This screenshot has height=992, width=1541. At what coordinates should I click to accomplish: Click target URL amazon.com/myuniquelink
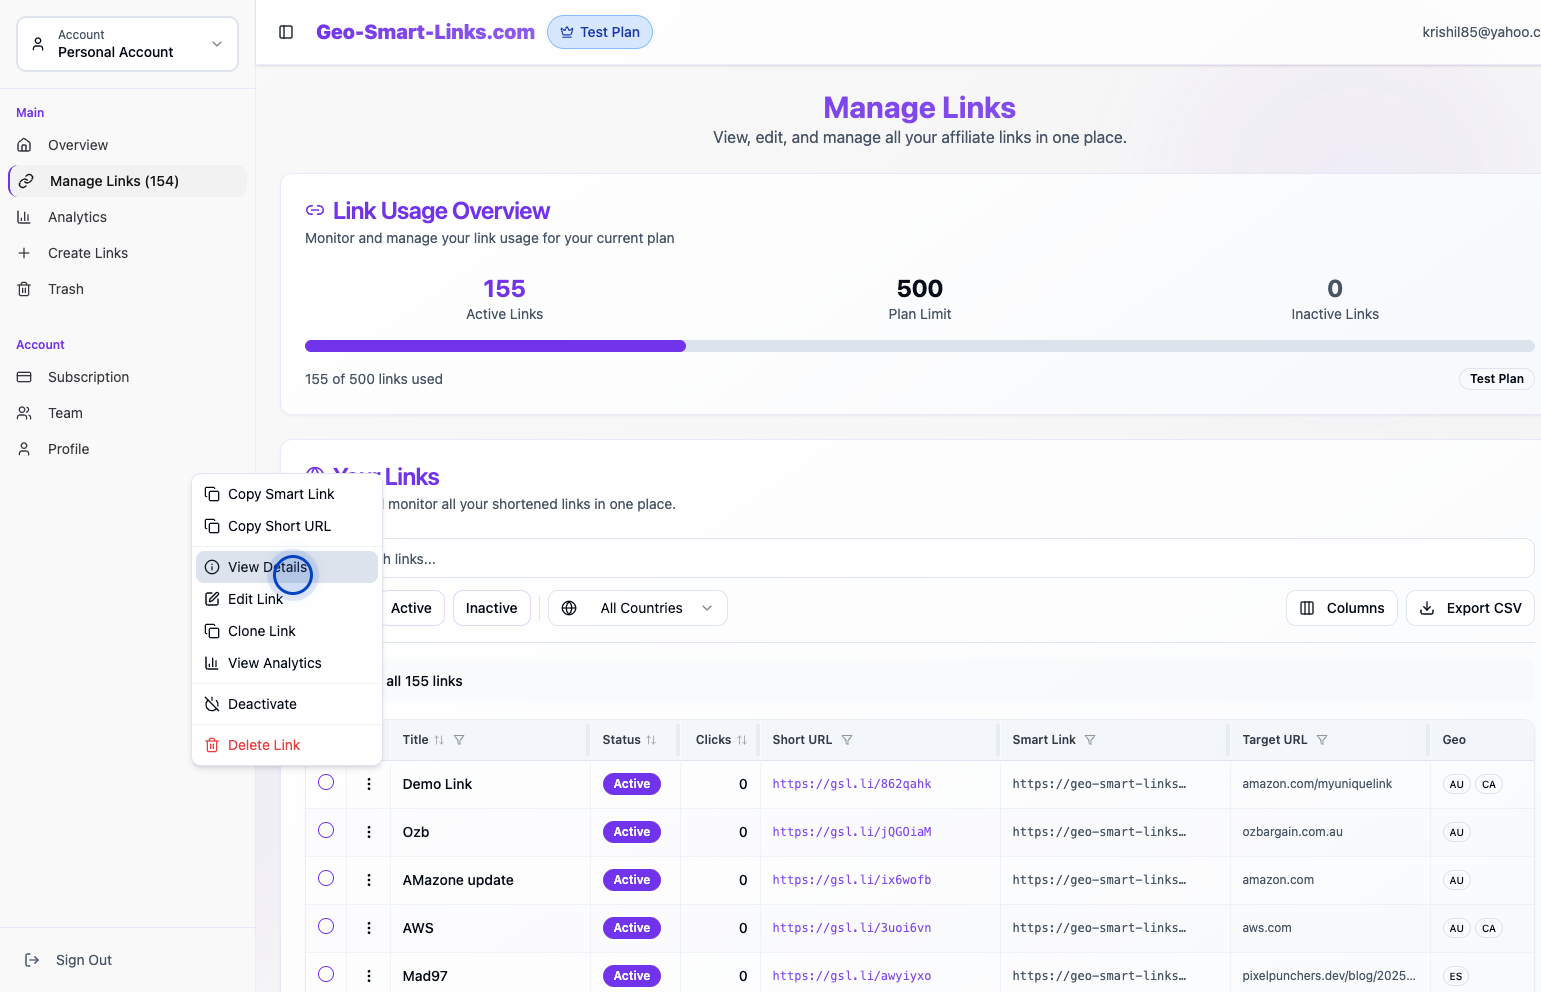click(1317, 784)
